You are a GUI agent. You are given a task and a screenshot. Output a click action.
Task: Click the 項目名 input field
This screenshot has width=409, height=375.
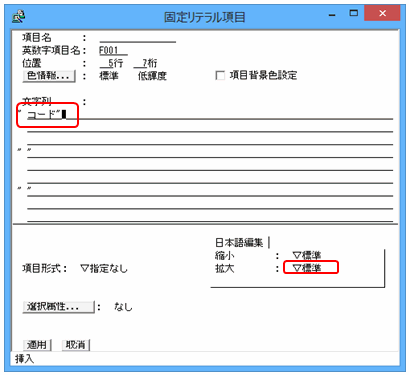pos(137,38)
